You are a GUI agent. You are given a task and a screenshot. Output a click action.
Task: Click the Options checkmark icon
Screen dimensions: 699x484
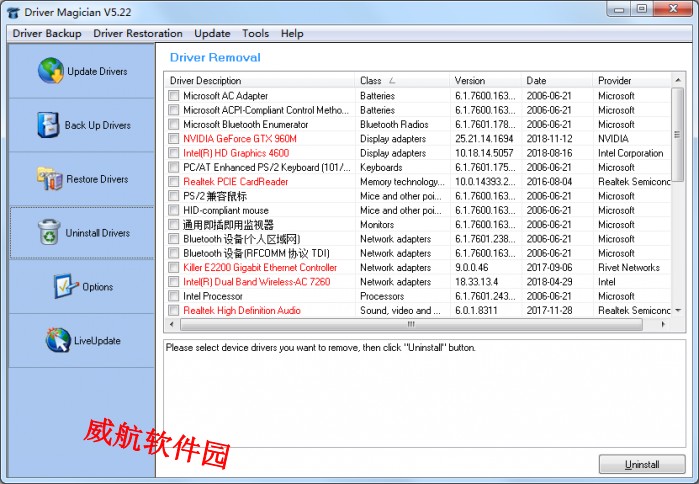66,286
